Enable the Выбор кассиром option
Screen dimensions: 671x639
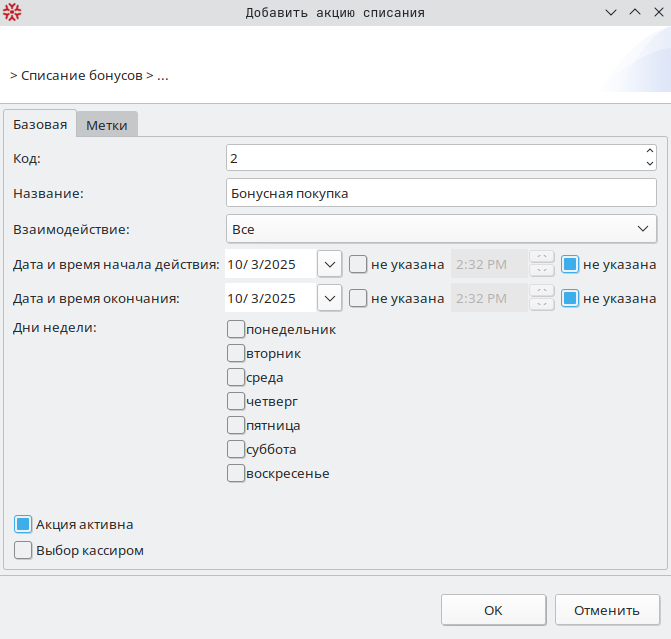point(23,550)
